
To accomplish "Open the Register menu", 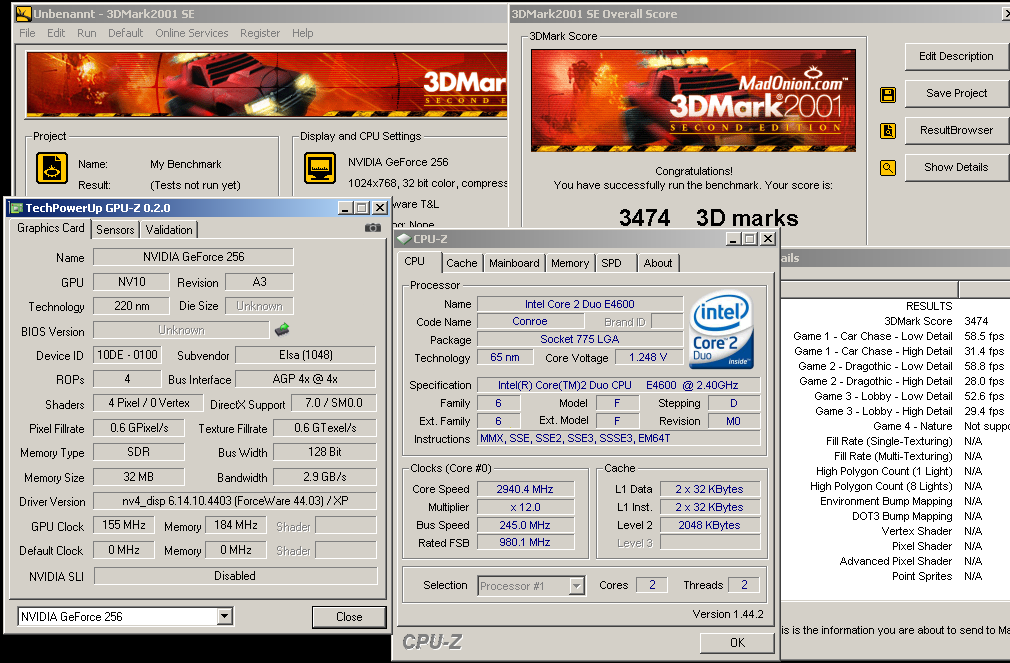I will pyautogui.click(x=260, y=33).
